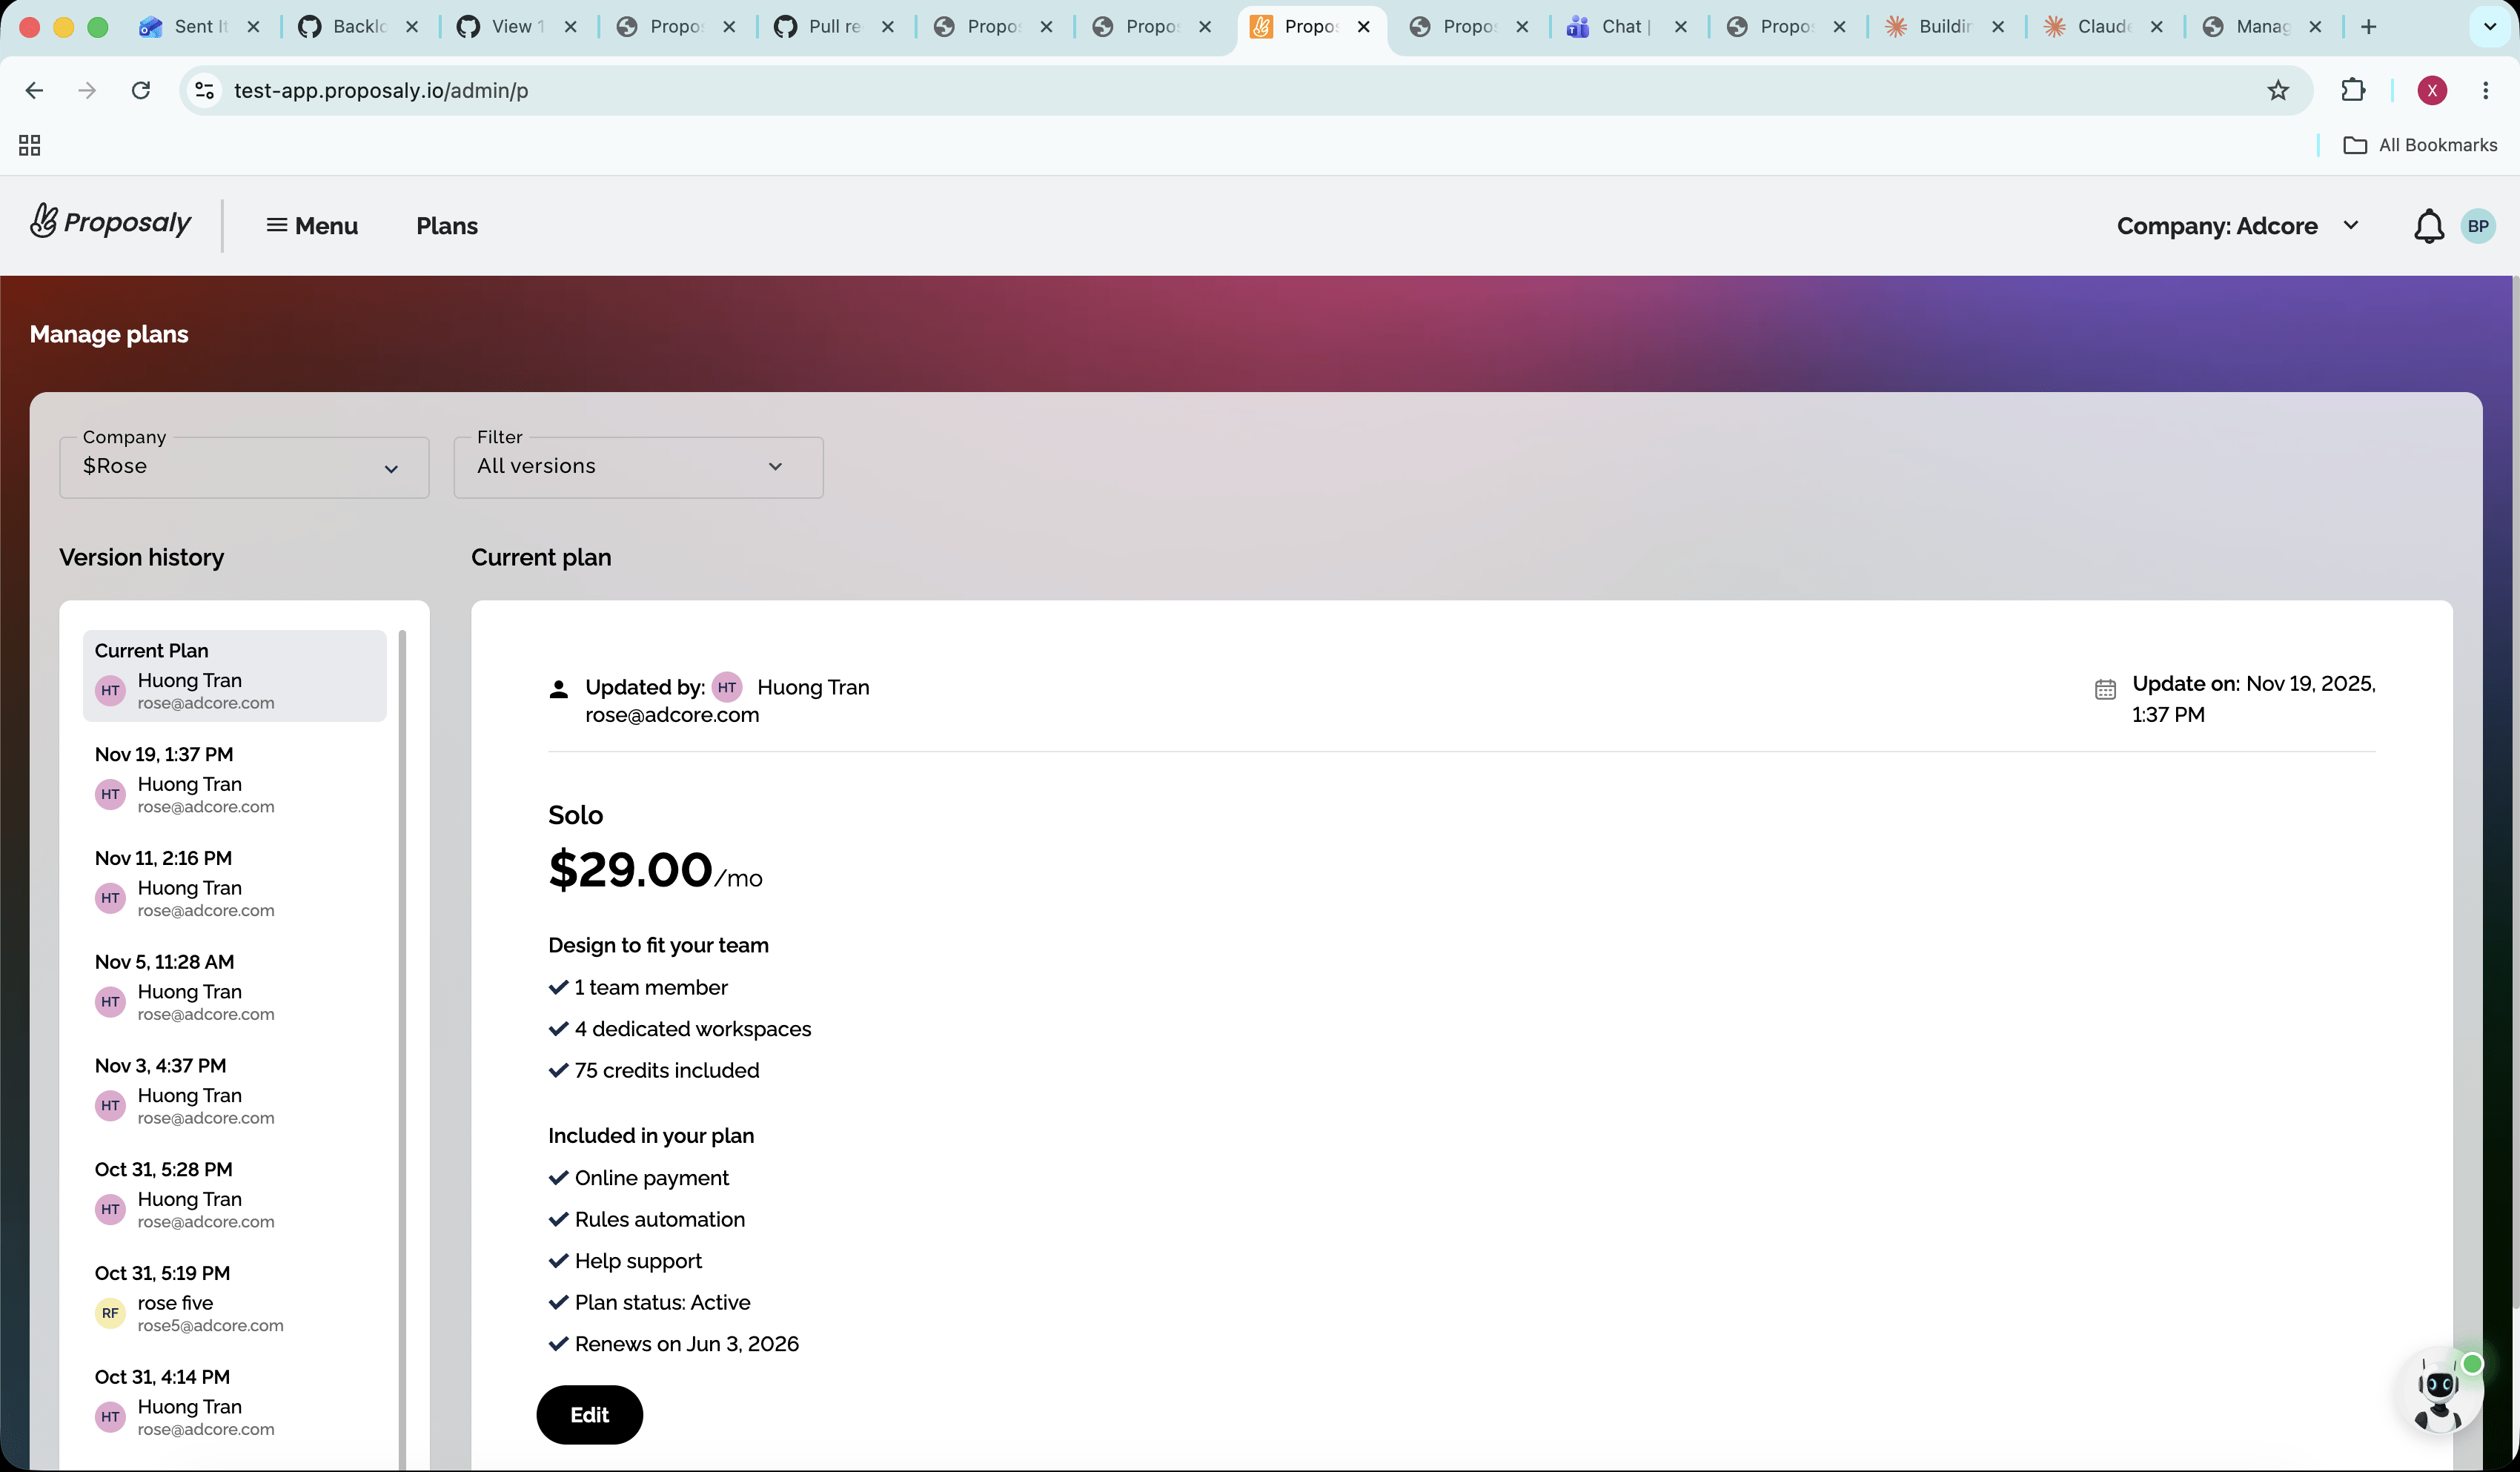Open the notifications bell icon
Viewport: 2520px width, 1472px height.
coord(2429,226)
